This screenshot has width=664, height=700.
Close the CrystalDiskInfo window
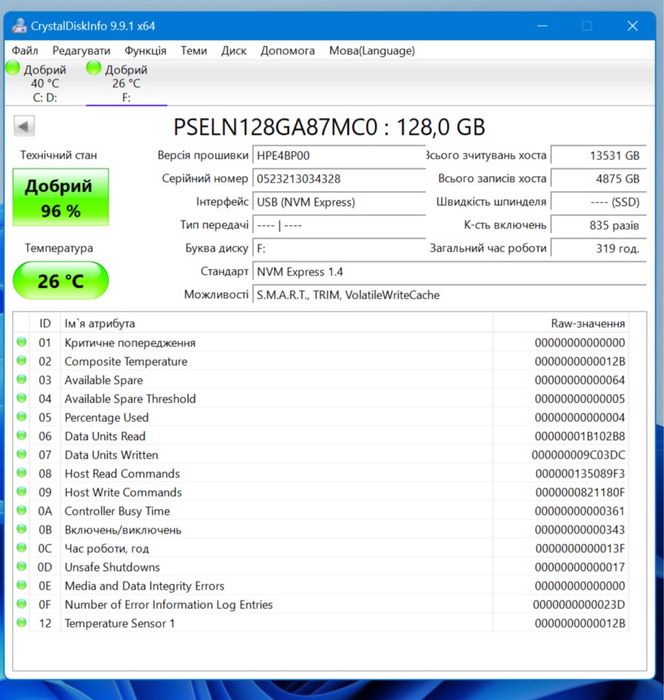[632, 26]
